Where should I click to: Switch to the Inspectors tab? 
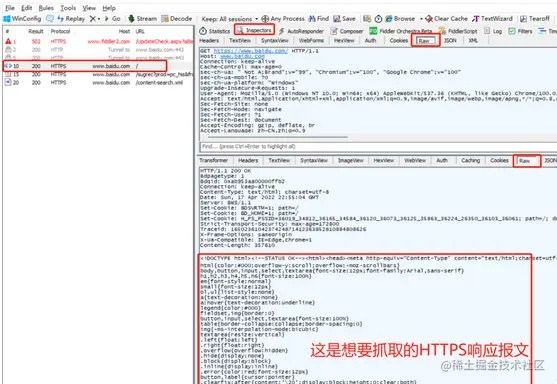254,30
